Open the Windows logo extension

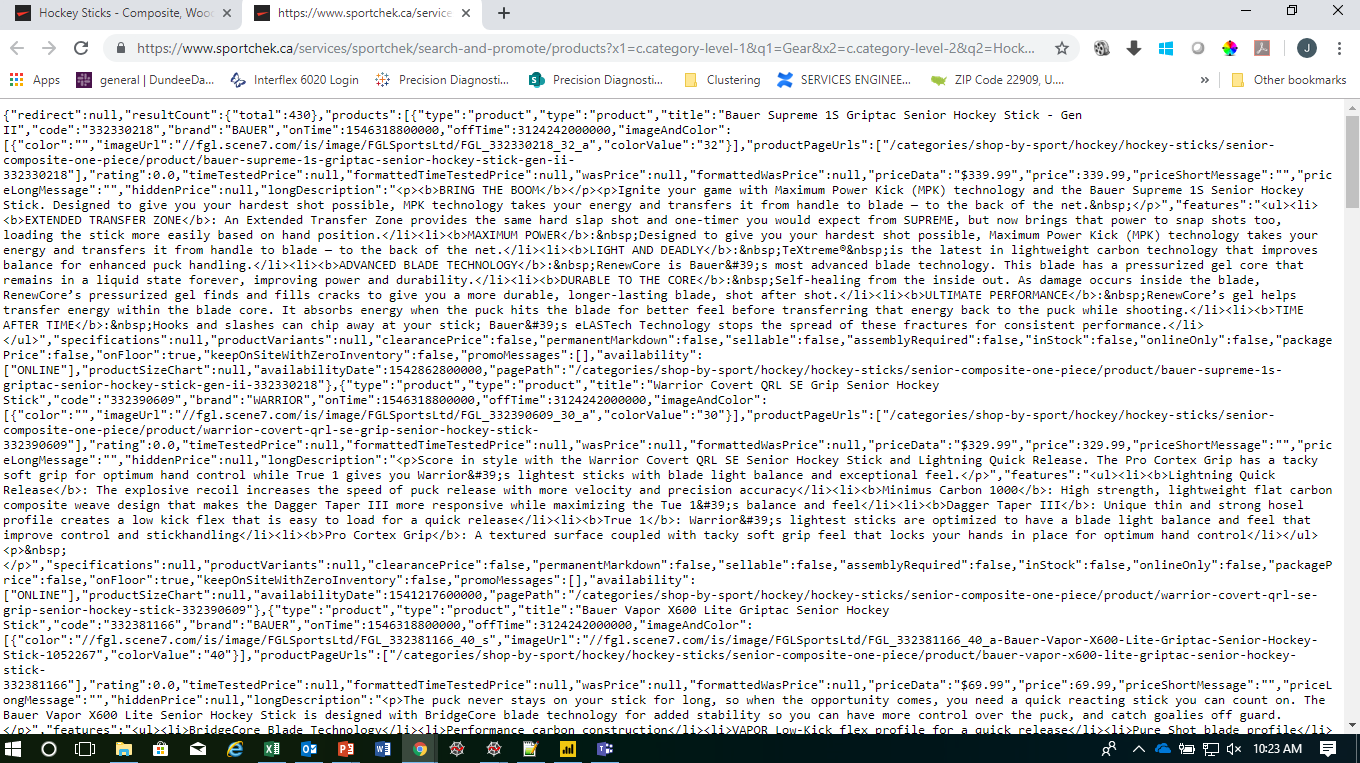pyautogui.click(x=1165, y=48)
